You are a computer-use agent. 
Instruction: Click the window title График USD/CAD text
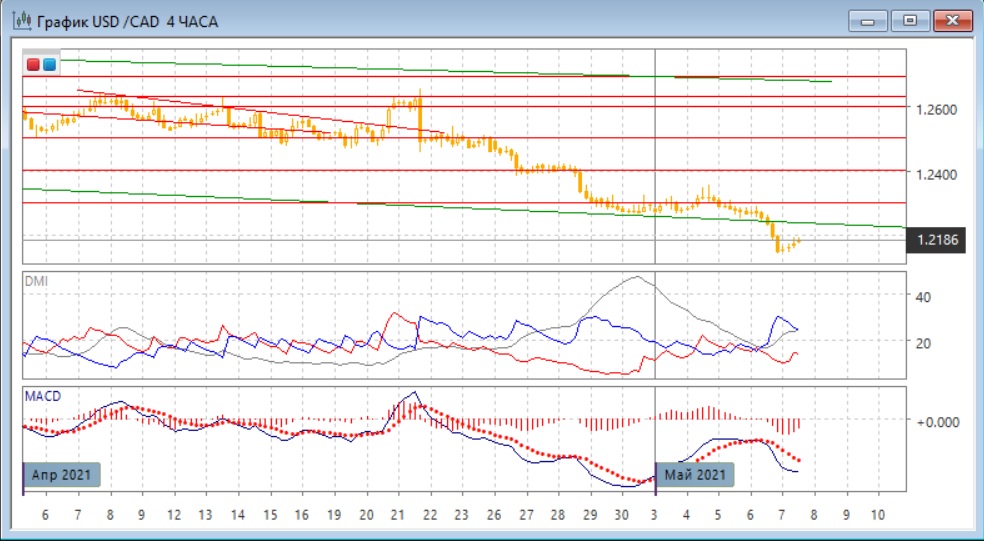[127, 20]
